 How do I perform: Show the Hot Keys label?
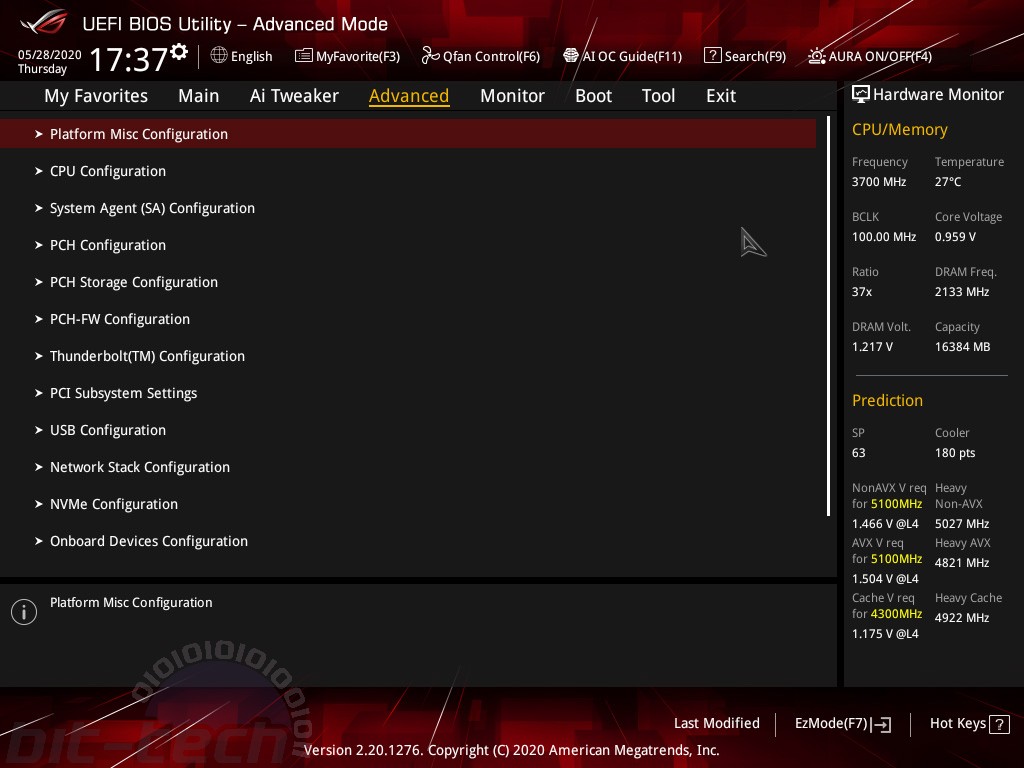point(957,724)
